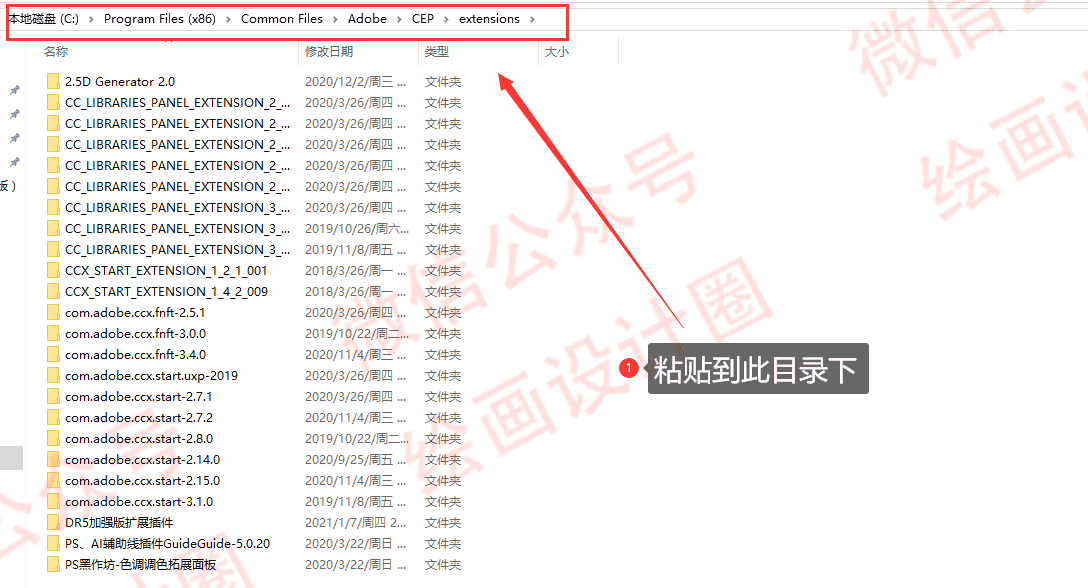
Task: Click date cell of PS、AI辅助线插件GuideGuide-5.0.20 row
Action: [x=355, y=544]
